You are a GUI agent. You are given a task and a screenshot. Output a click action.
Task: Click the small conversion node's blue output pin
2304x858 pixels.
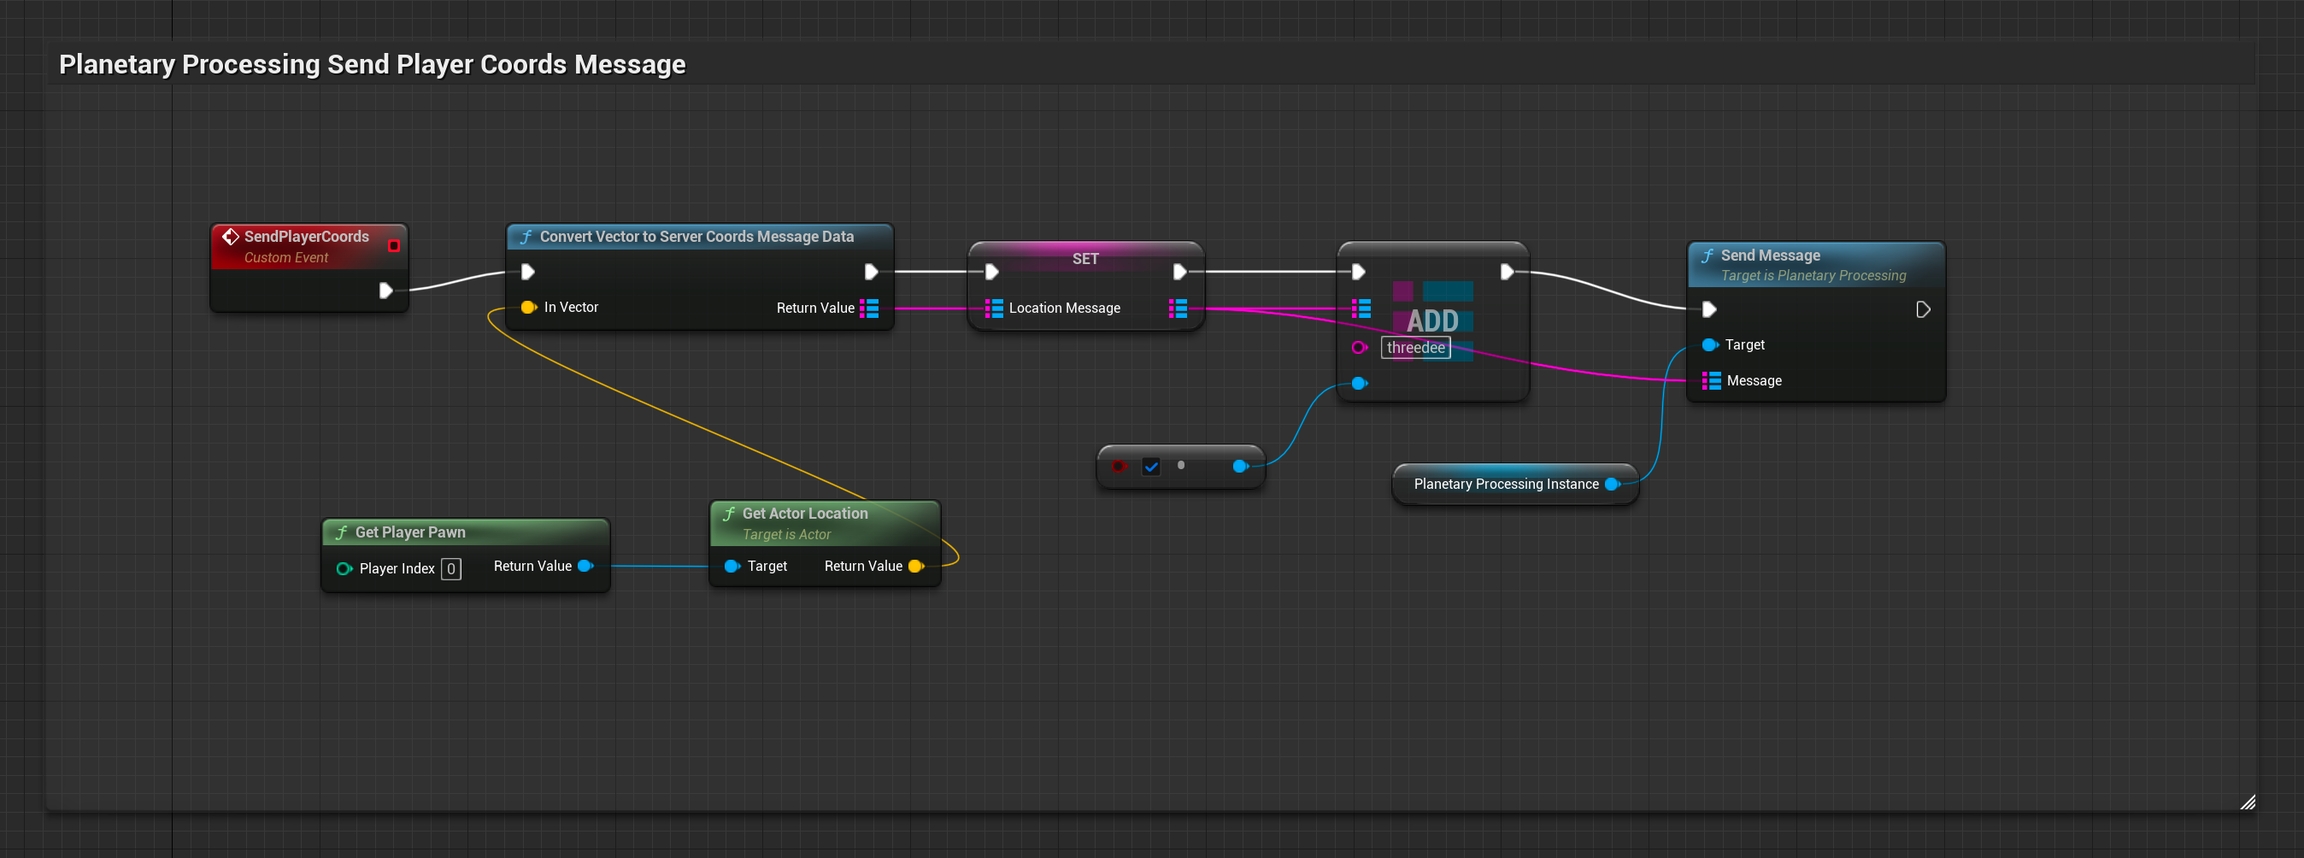1240,466
